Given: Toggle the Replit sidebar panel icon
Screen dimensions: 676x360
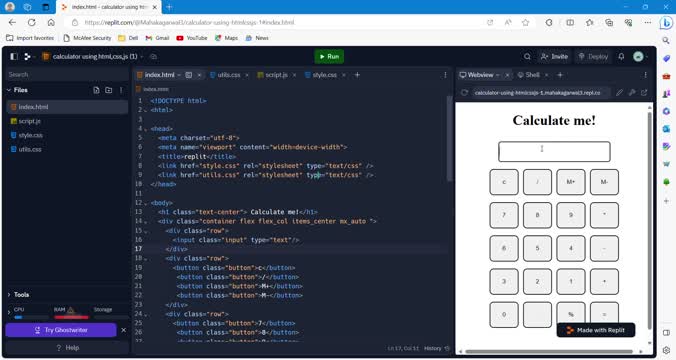Looking at the screenshot, I should [14, 56].
